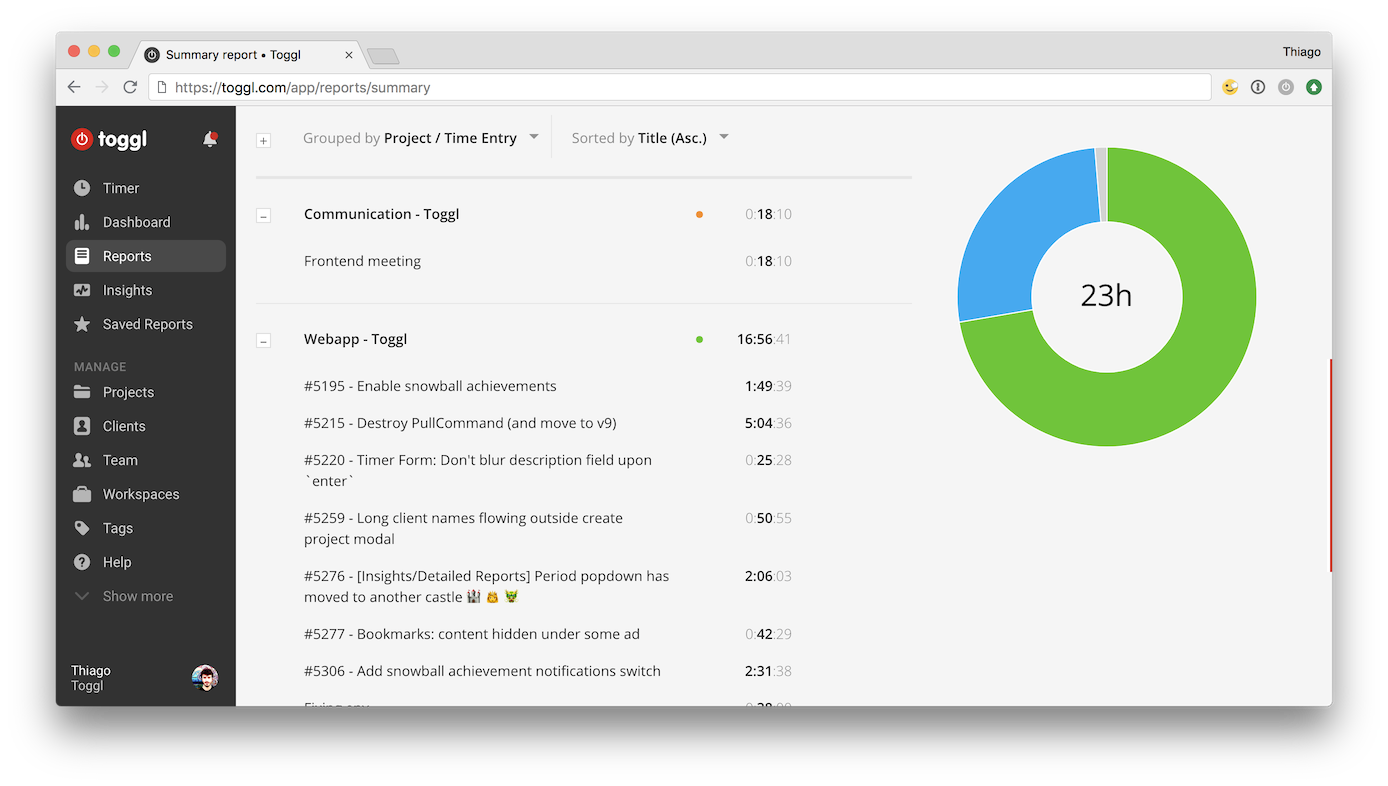Click the browser address bar

680,87
